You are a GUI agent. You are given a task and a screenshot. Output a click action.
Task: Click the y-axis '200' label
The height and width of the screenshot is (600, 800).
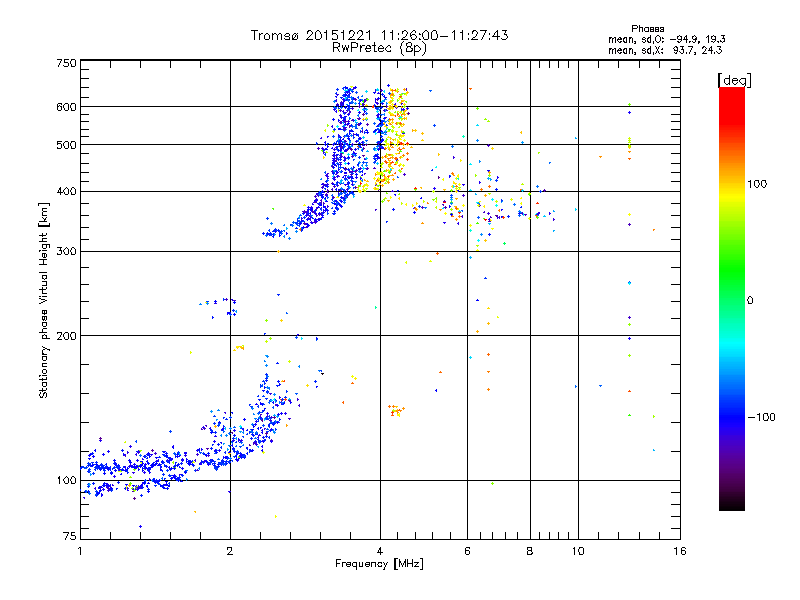[66, 336]
